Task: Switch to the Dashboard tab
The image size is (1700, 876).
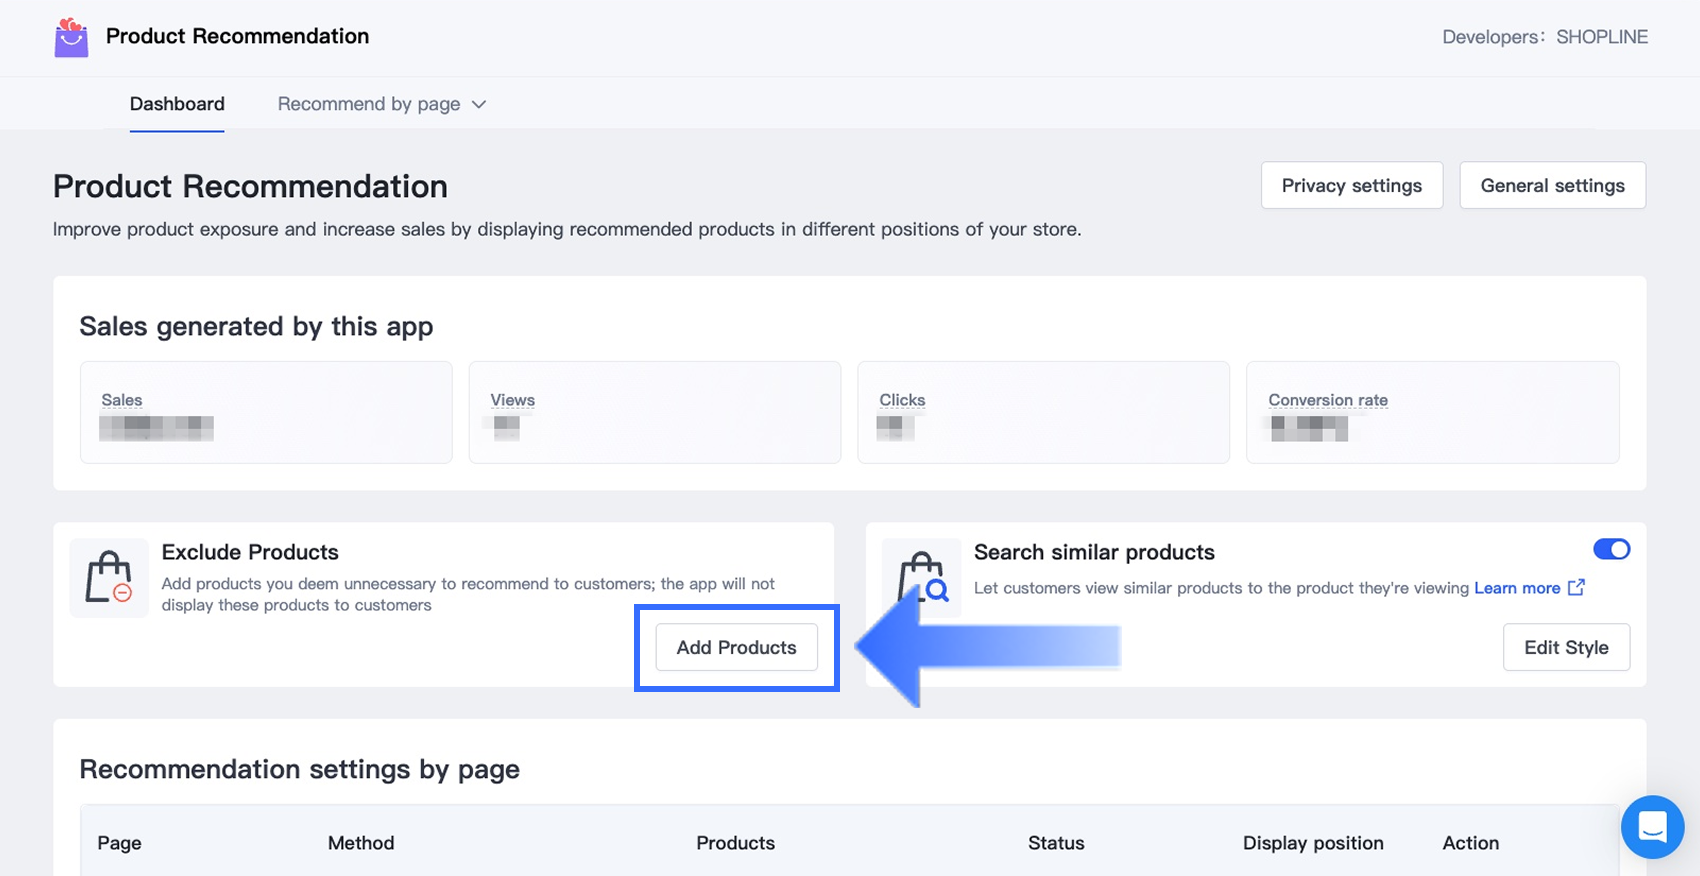Action: click(x=177, y=104)
